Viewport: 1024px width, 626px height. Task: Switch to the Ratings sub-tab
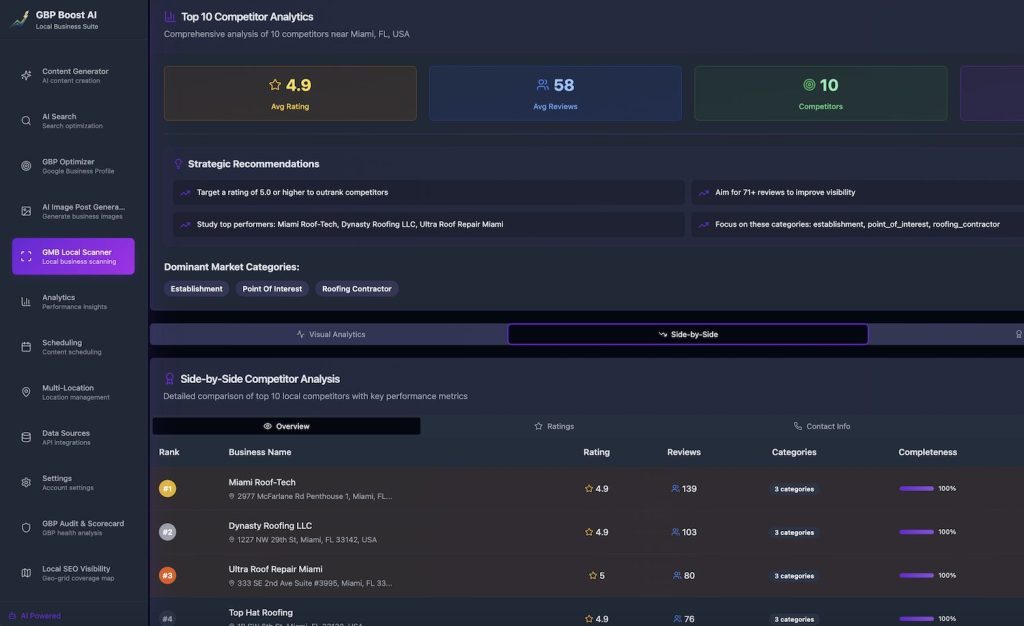[x=554, y=426]
